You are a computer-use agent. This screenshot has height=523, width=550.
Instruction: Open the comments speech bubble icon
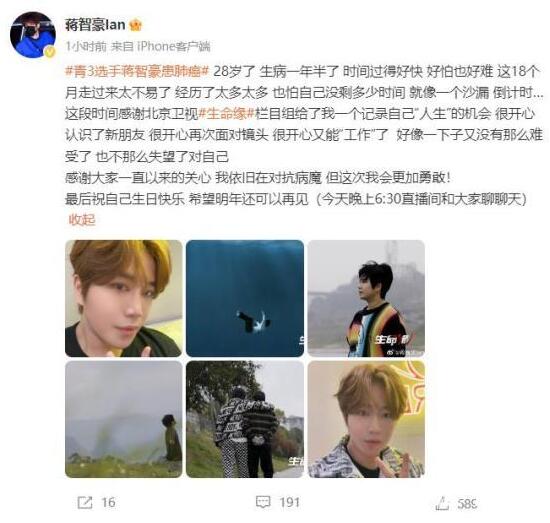pyautogui.click(x=263, y=502)
